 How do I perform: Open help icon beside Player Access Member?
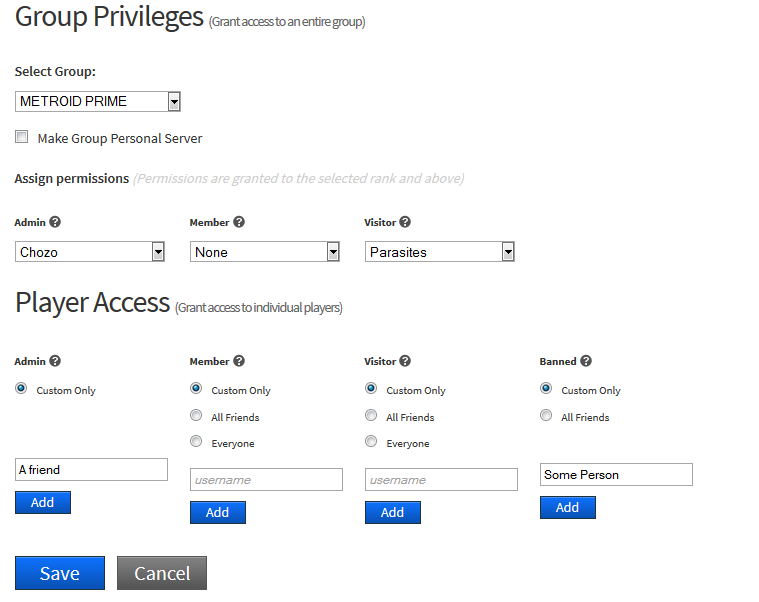(239, 361)
